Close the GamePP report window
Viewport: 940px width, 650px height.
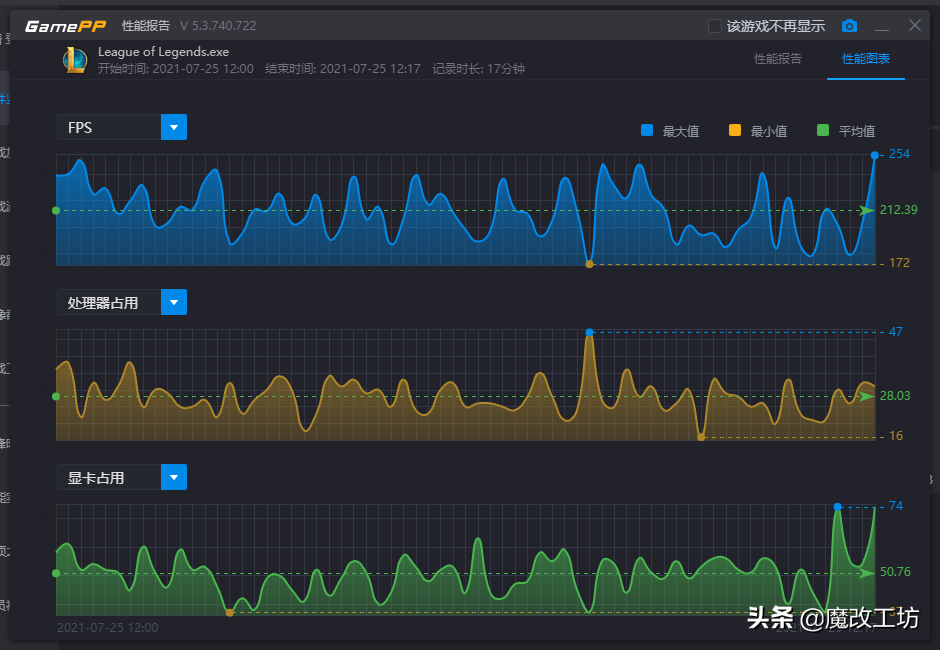tap(914, 26)
